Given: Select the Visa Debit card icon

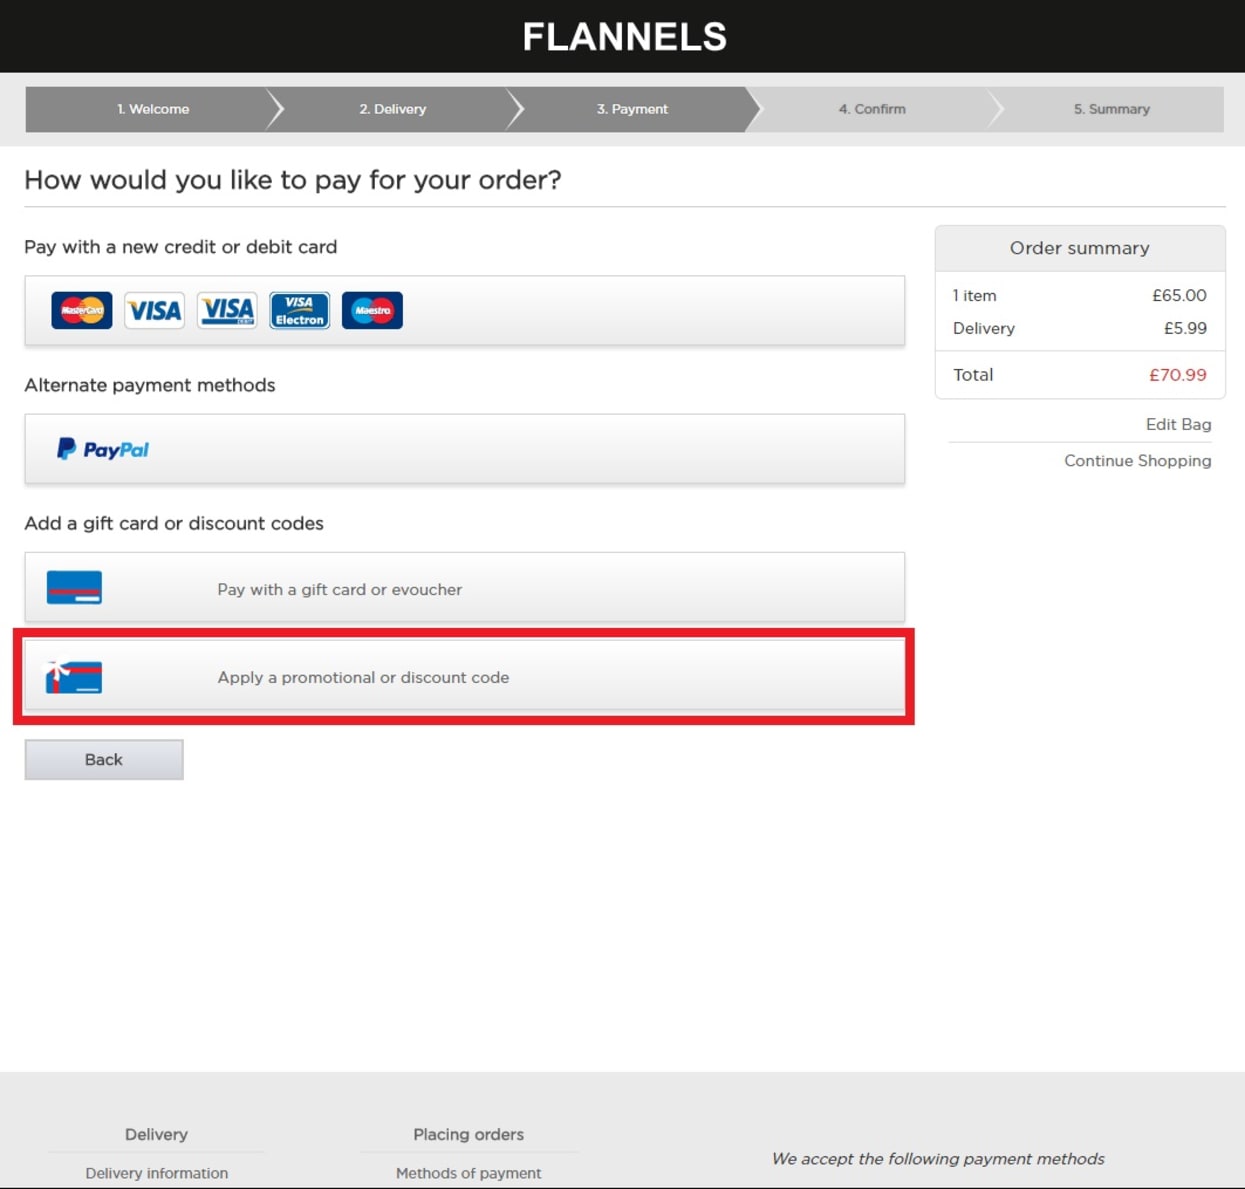Looking at the screenshot, I should tap(227, 311).
